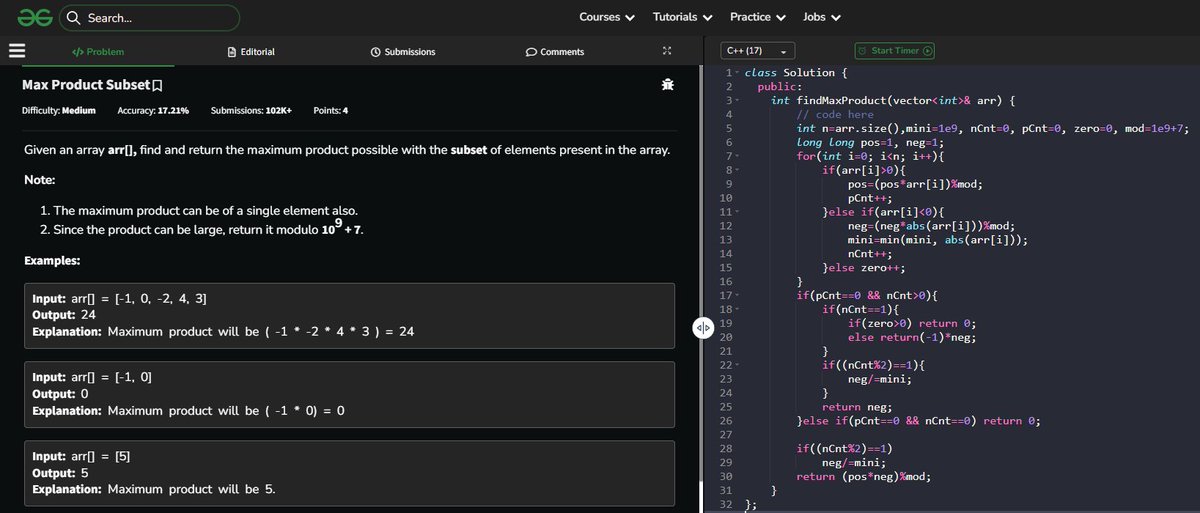
Task: Collapse the else-if fold at line 11
Action: pos(737,213)
